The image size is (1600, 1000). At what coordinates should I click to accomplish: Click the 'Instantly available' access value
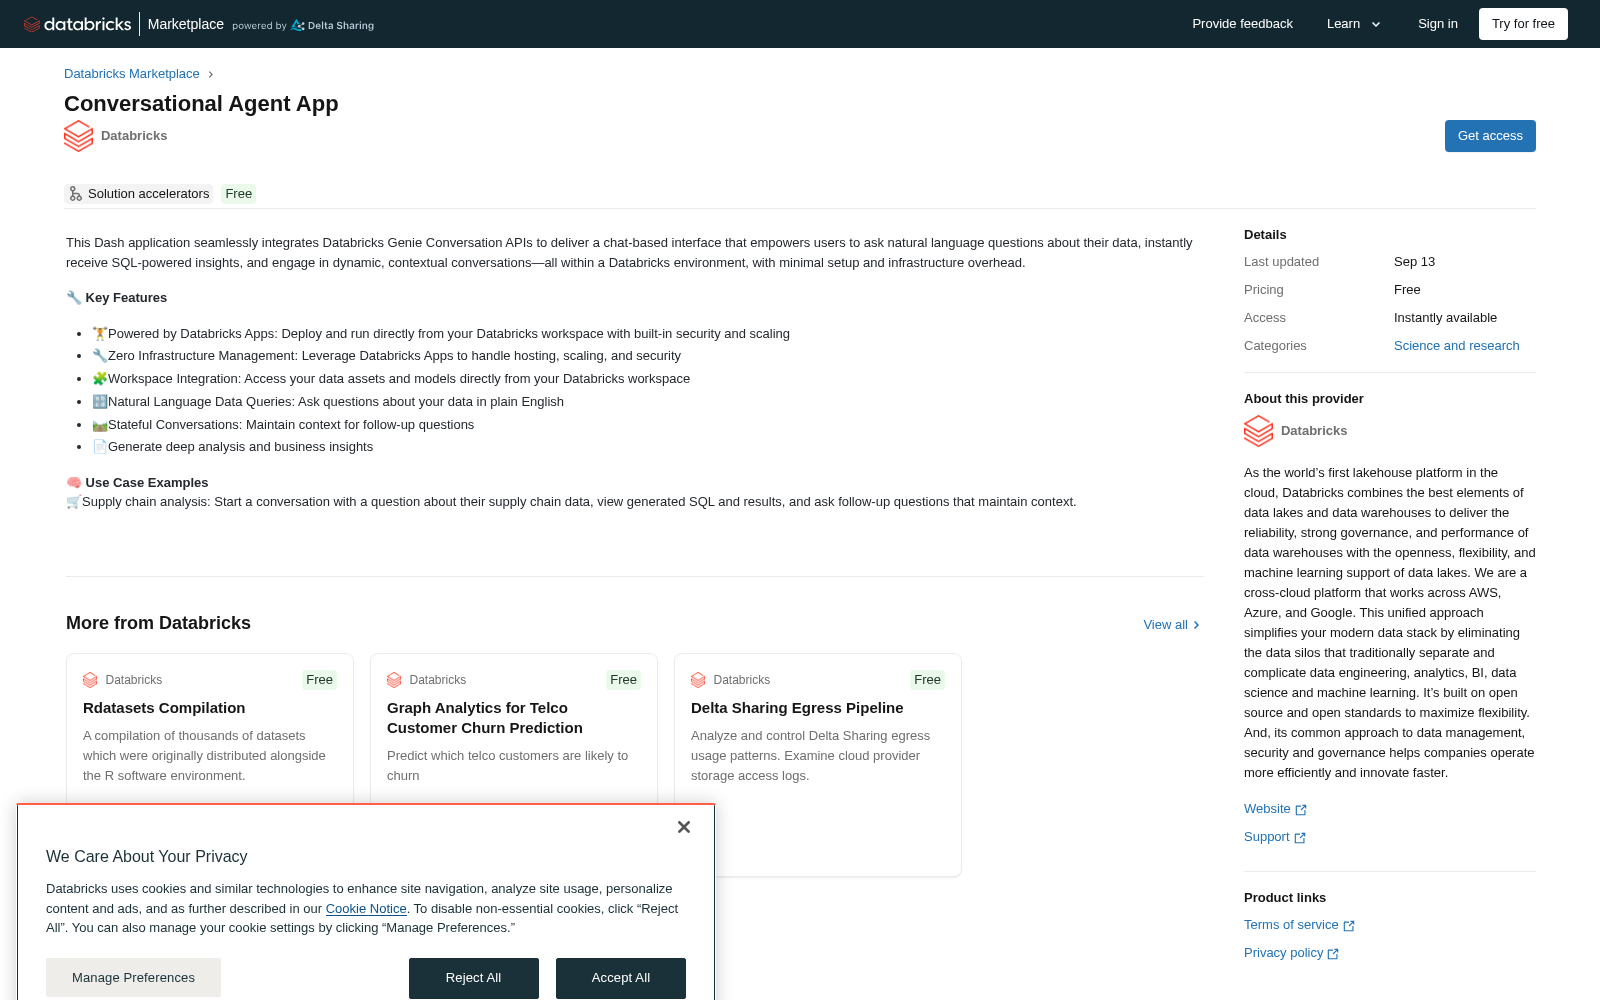pyautogui.click(x=1445, y=318)
